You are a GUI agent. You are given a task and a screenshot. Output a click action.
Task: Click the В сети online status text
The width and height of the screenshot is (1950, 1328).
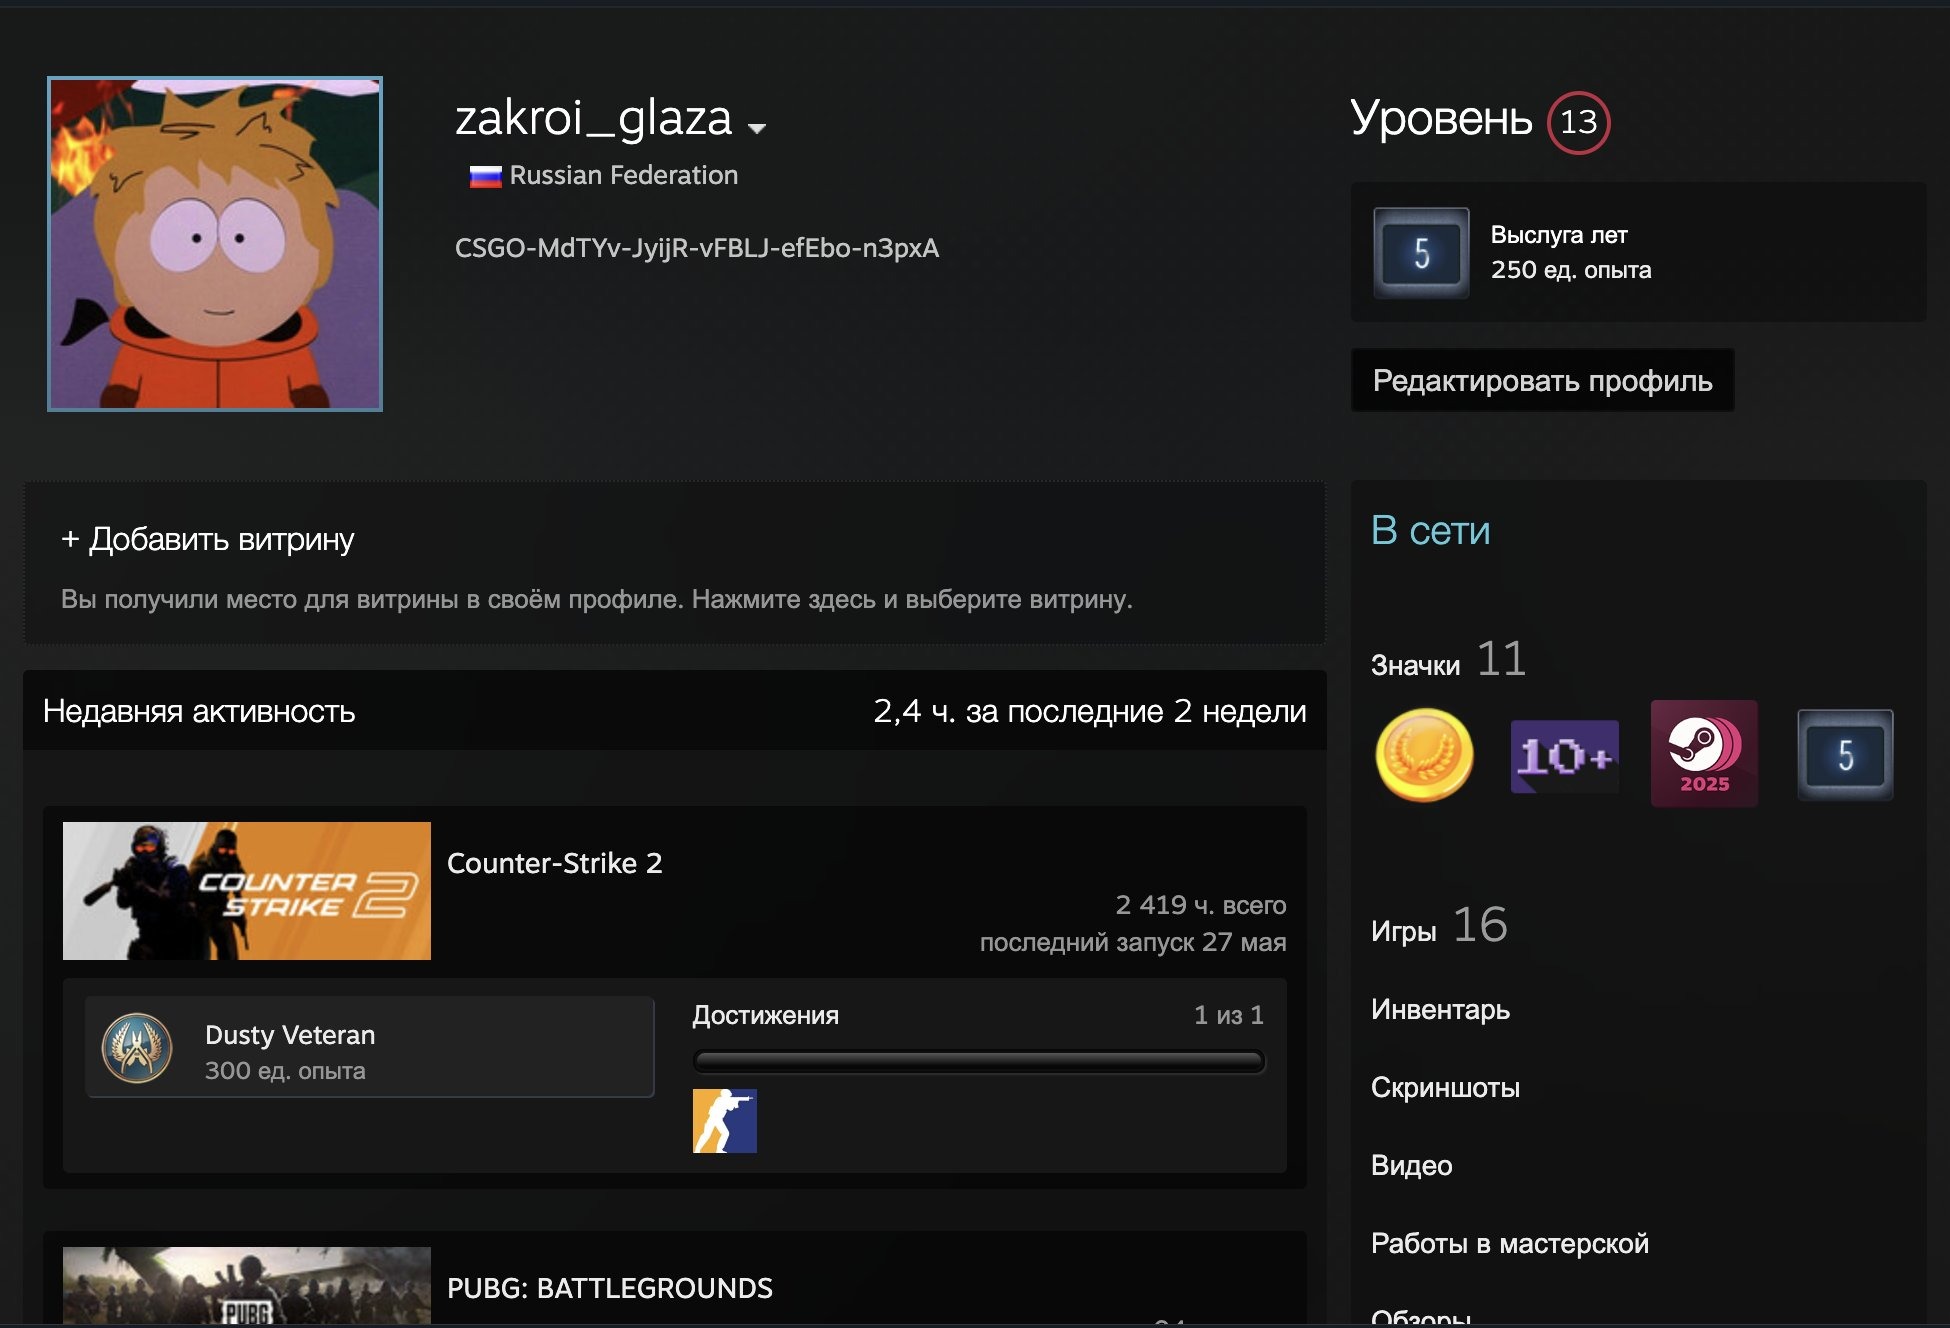click(x=1430, y=530)
